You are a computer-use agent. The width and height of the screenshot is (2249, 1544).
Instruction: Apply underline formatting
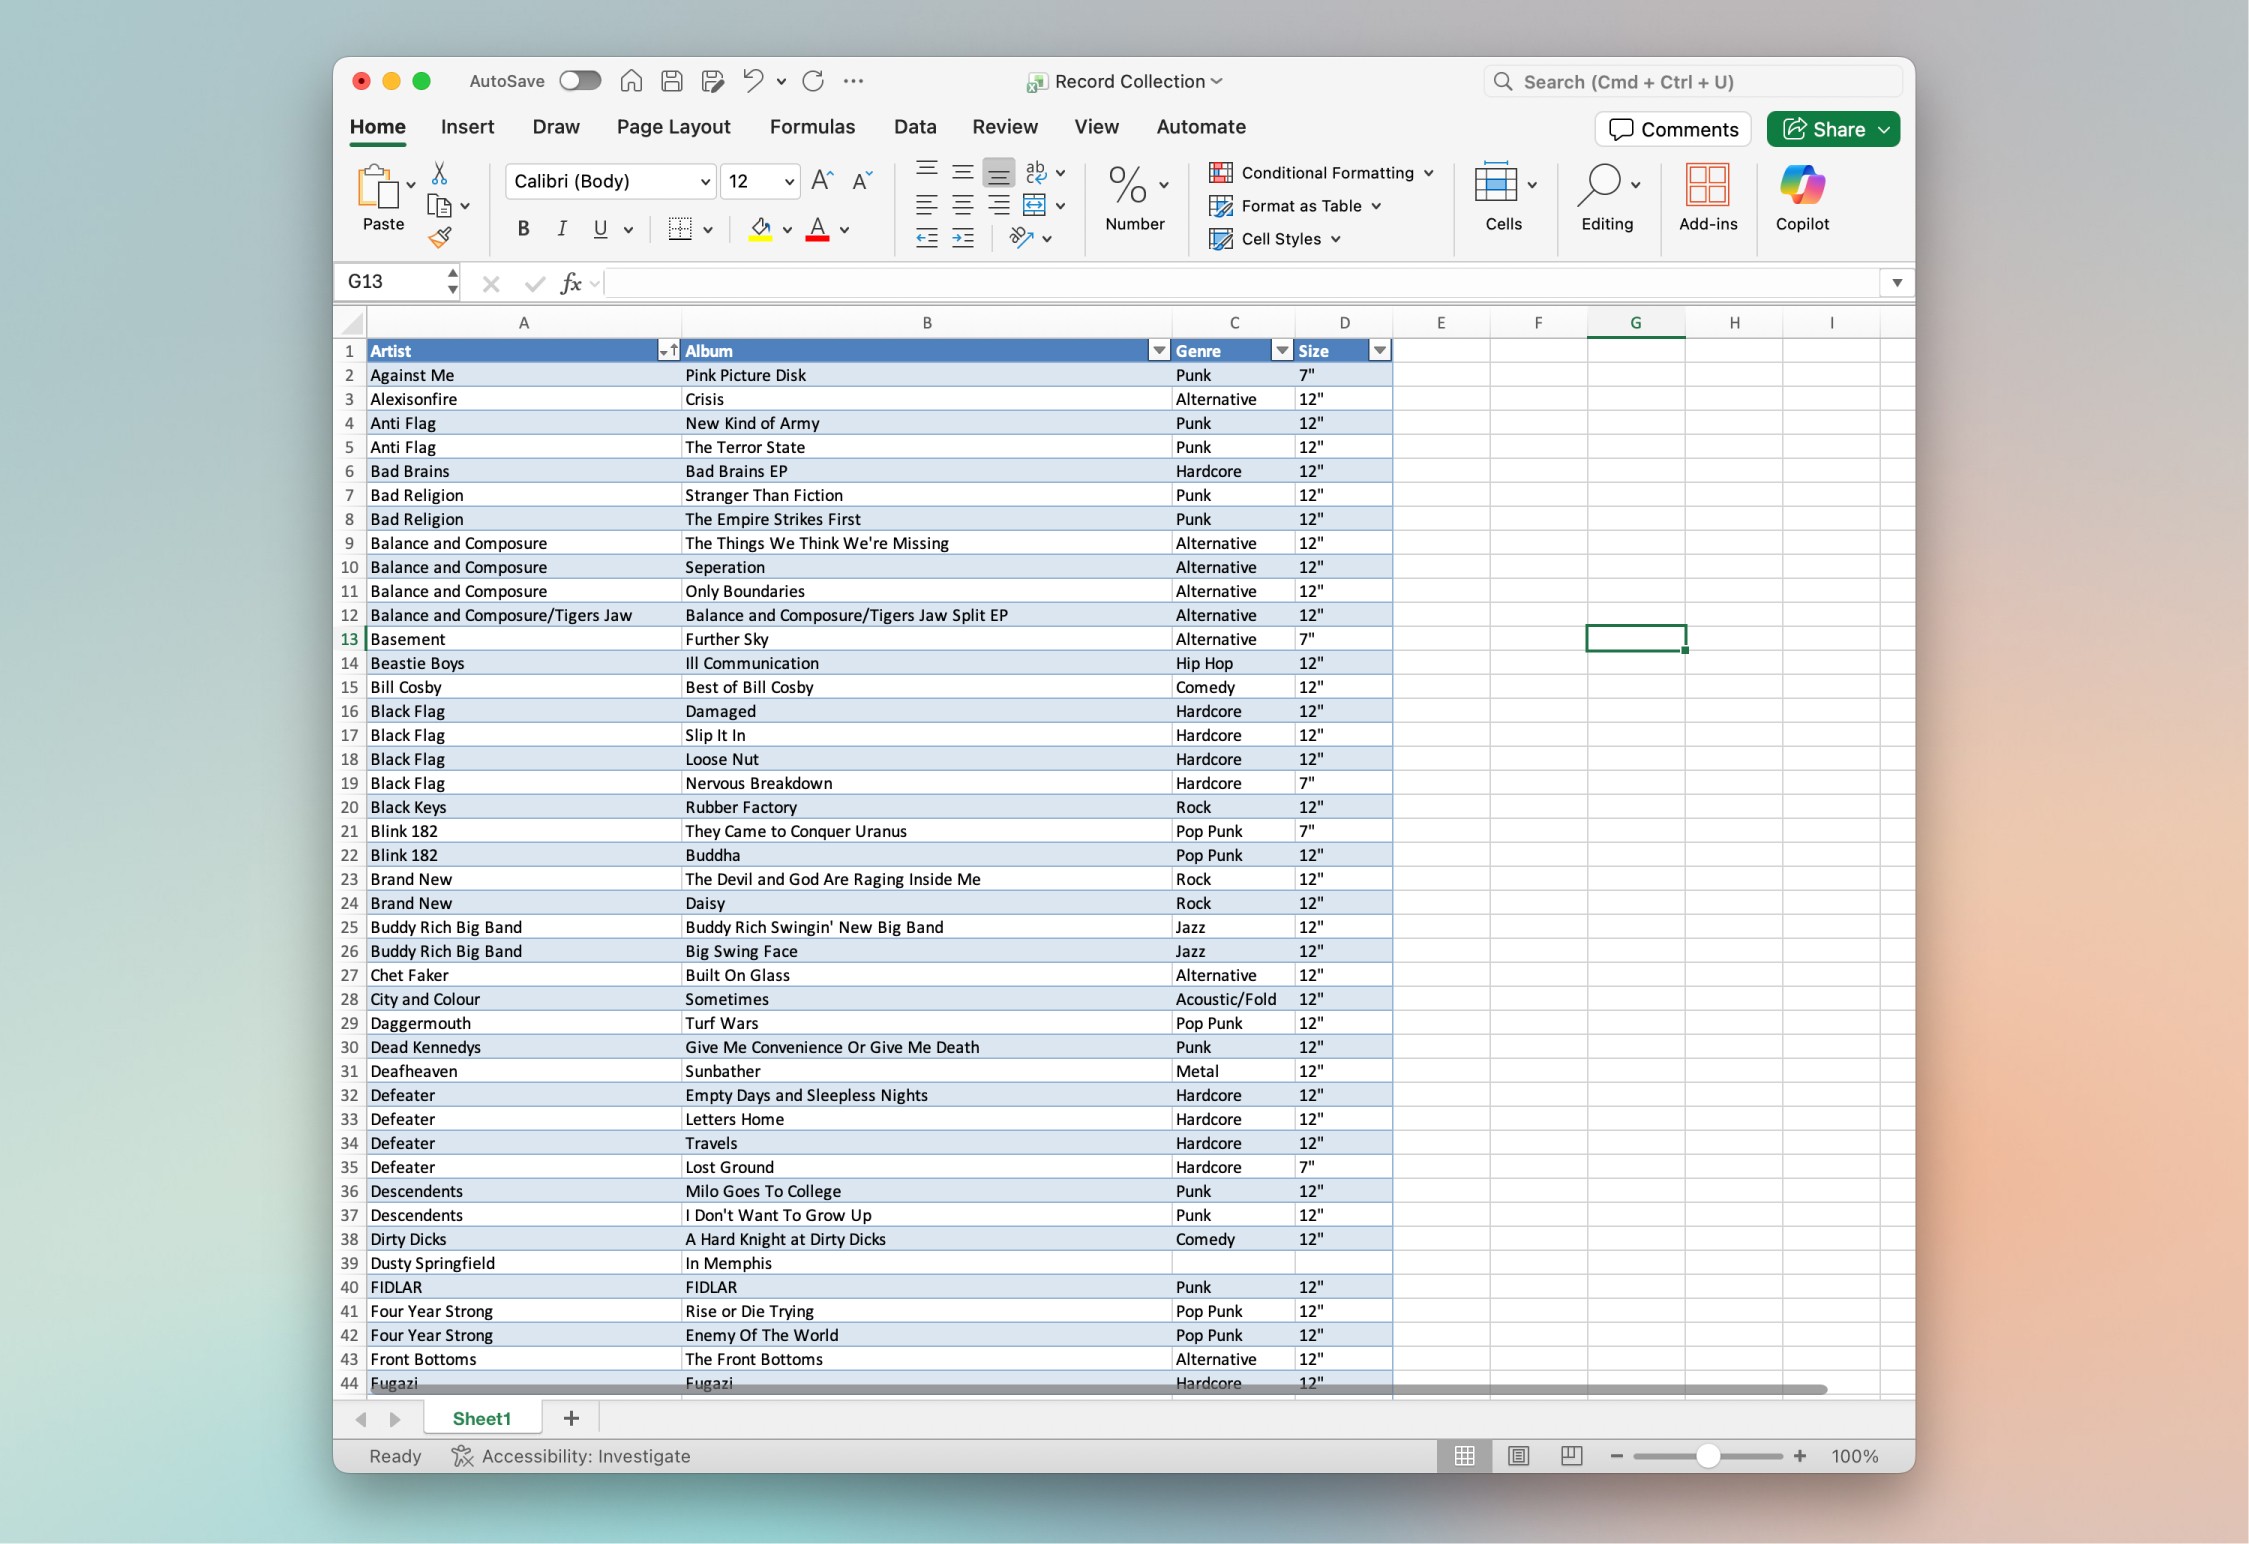coord(598,228)
